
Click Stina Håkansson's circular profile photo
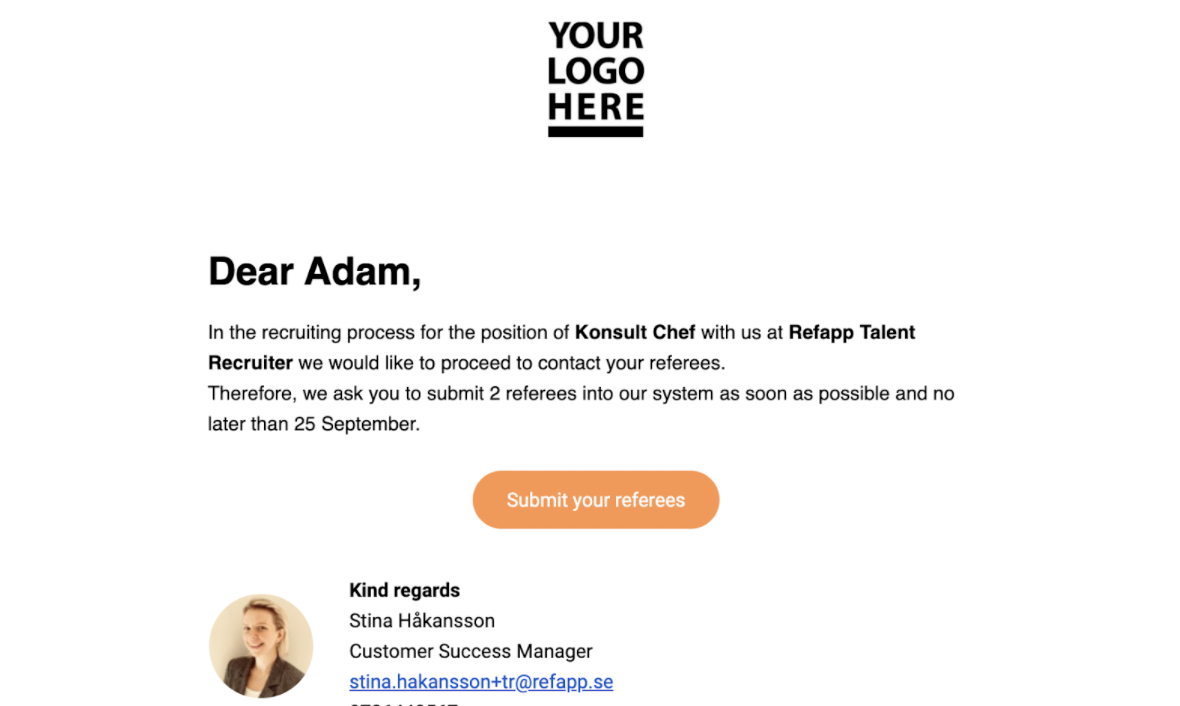[x=261, y=646]
